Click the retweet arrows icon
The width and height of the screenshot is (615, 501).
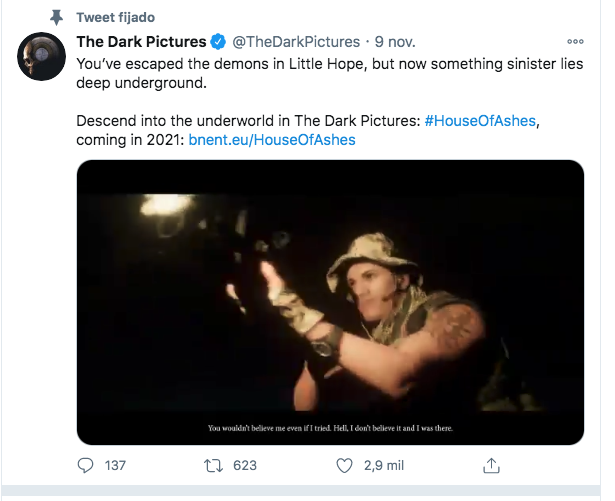click(212, 466)
